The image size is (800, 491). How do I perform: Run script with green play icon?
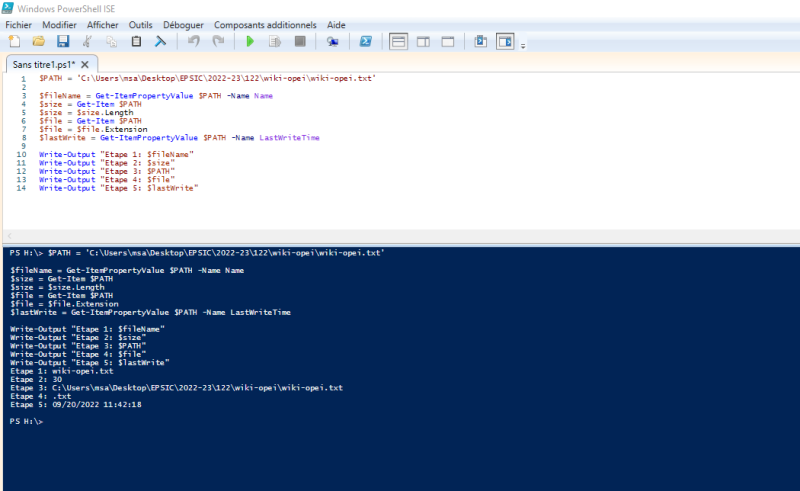[250, 41]
